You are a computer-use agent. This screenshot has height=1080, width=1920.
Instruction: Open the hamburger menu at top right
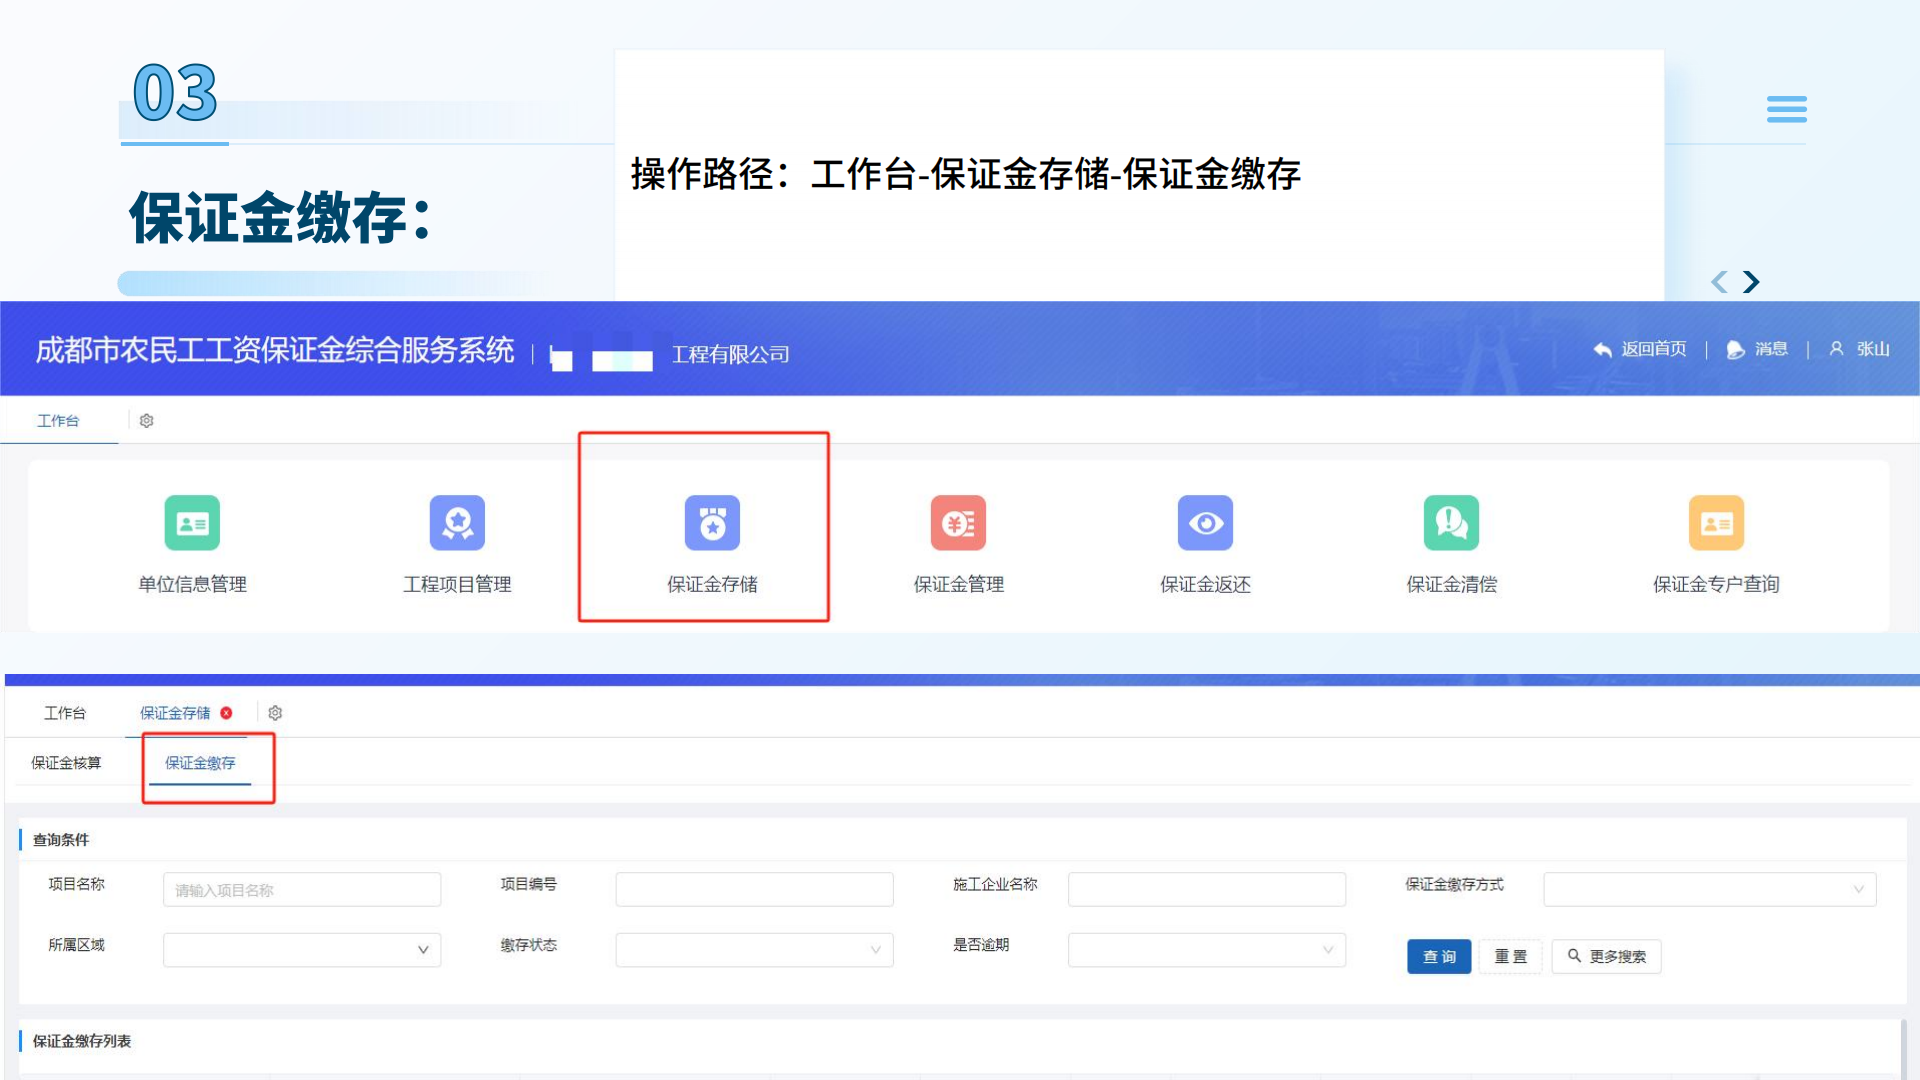1787,109
